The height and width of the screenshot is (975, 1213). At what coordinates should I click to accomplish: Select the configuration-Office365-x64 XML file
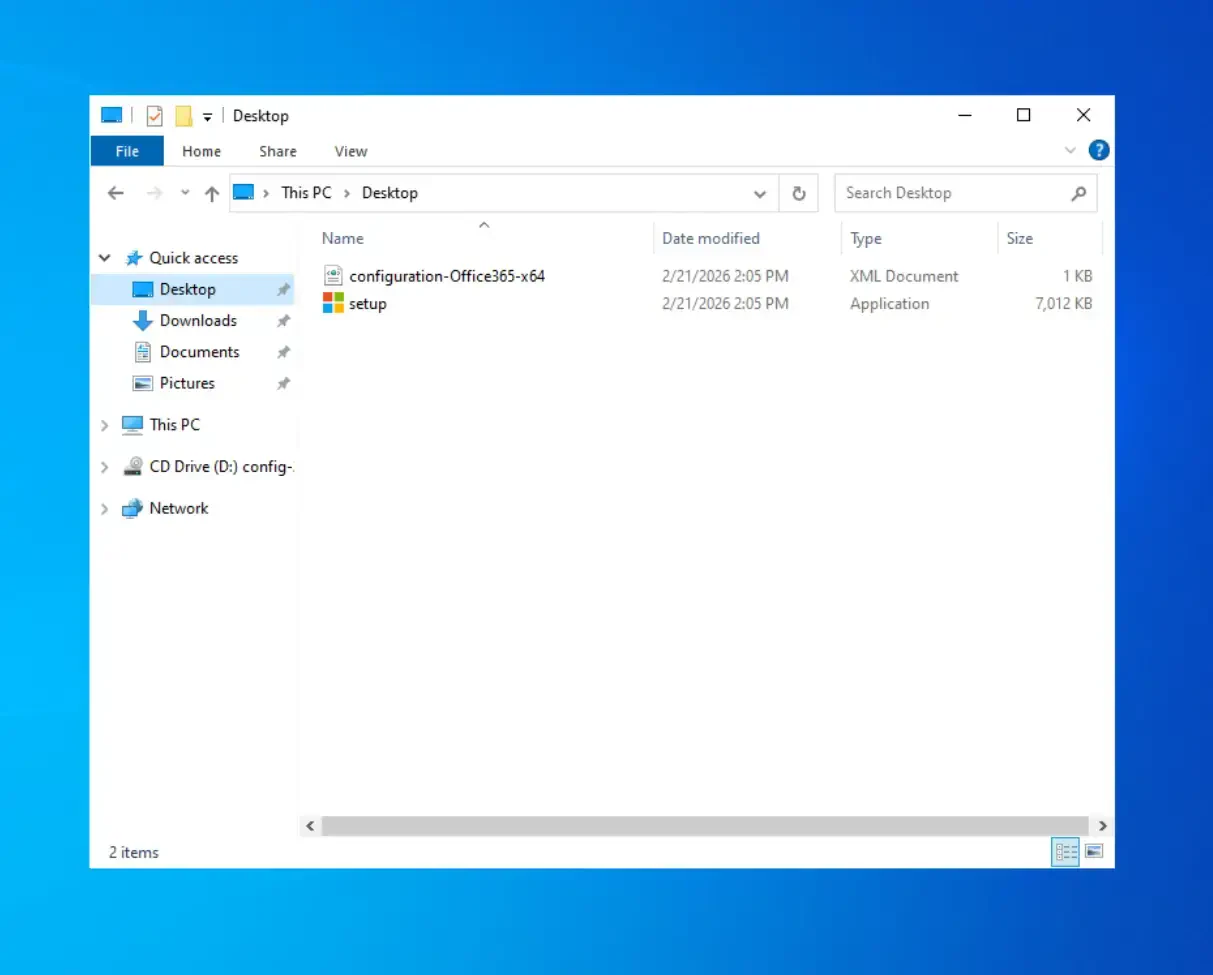[447, 276]
